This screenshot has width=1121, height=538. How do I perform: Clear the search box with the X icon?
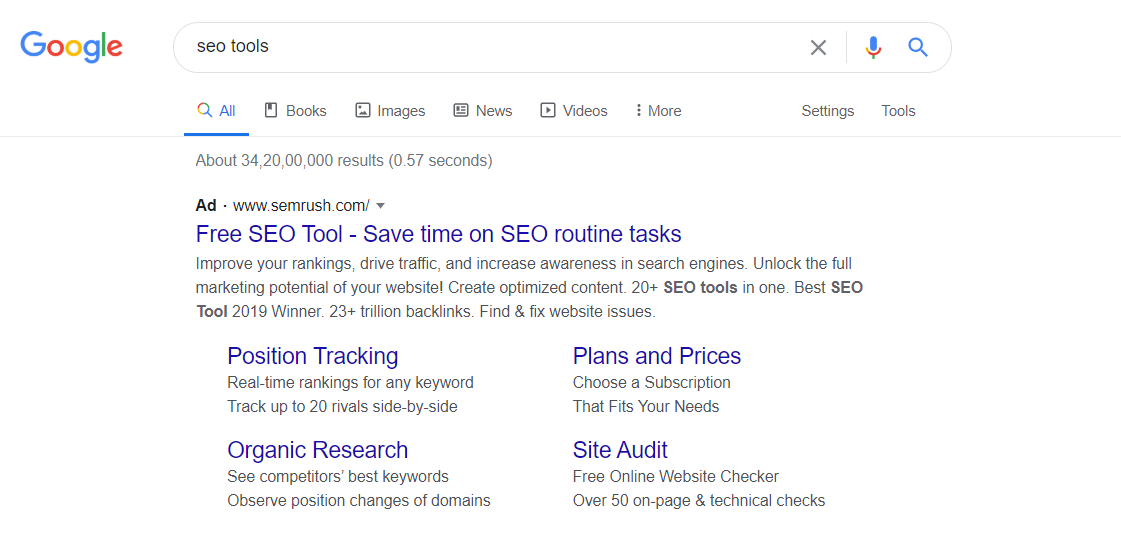click(818, 47)
